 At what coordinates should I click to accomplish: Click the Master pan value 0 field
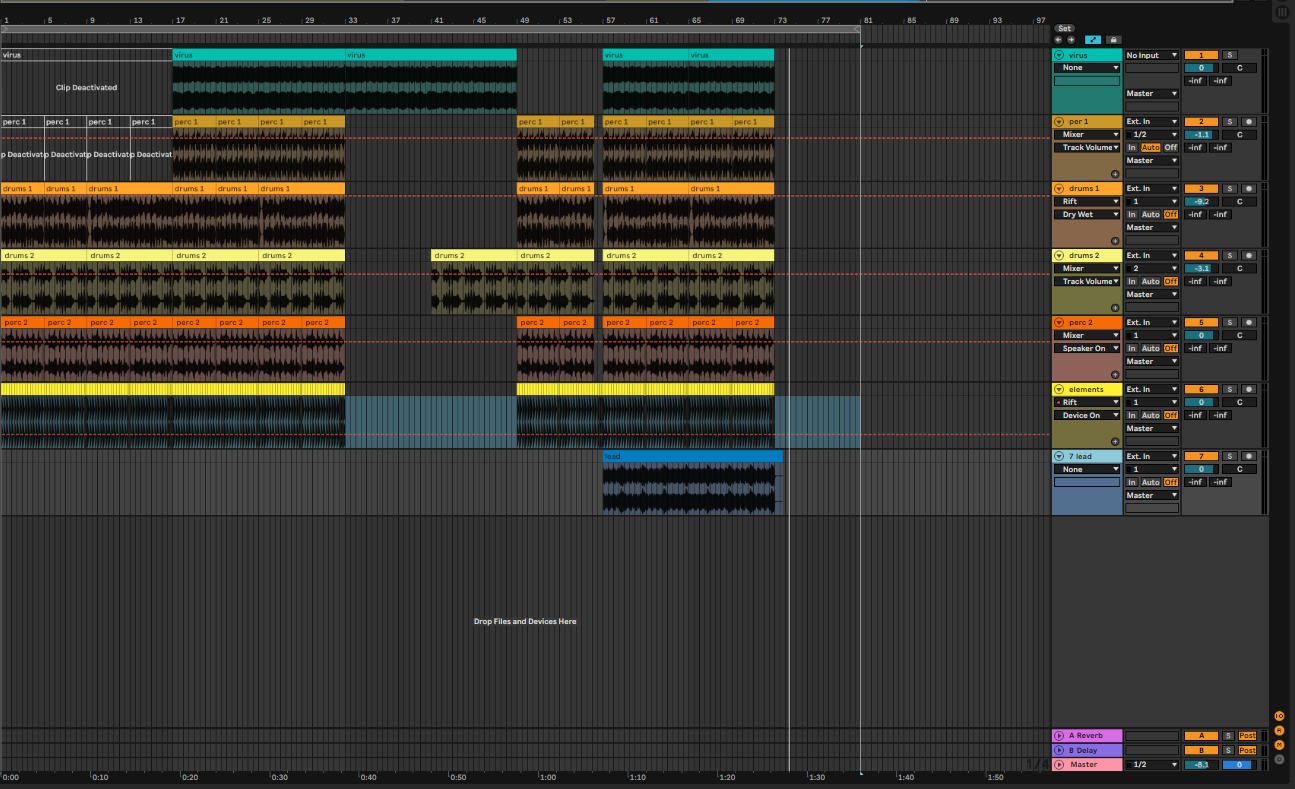pos(1238,764)
